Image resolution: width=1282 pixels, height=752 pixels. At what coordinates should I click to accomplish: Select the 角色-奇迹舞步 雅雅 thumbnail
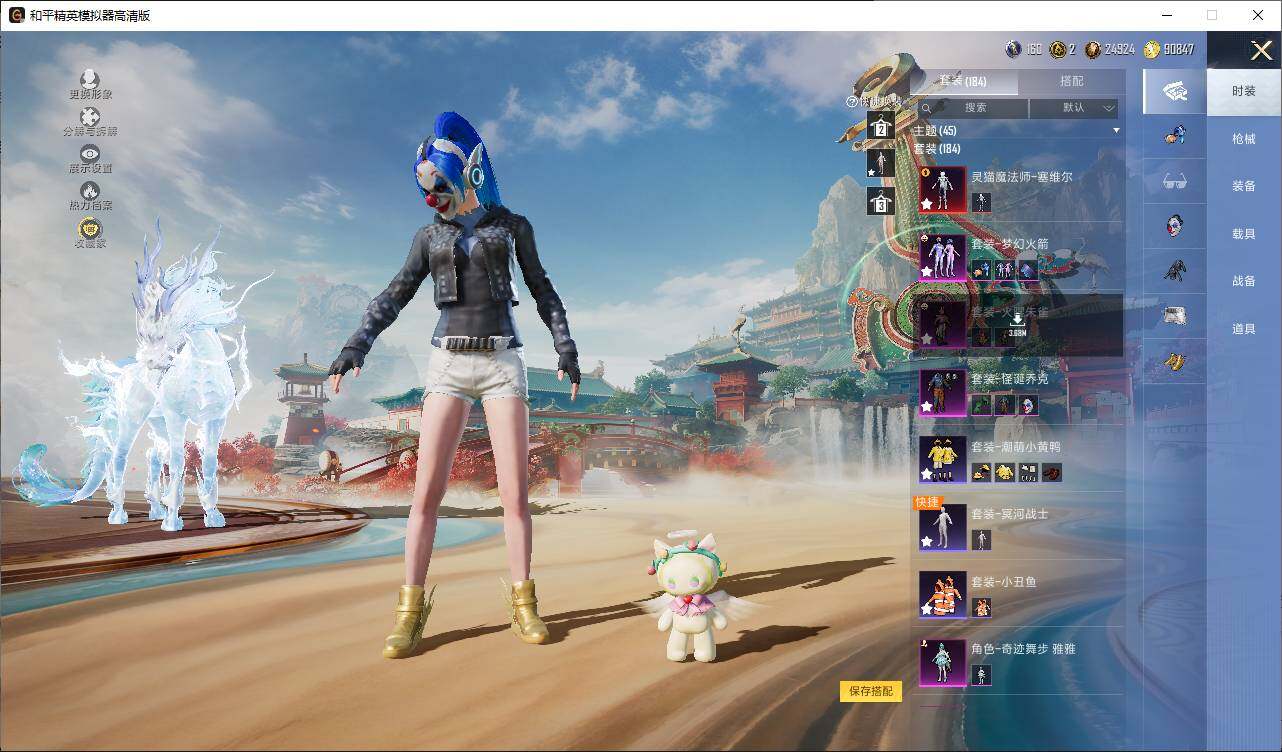(943, 662)
